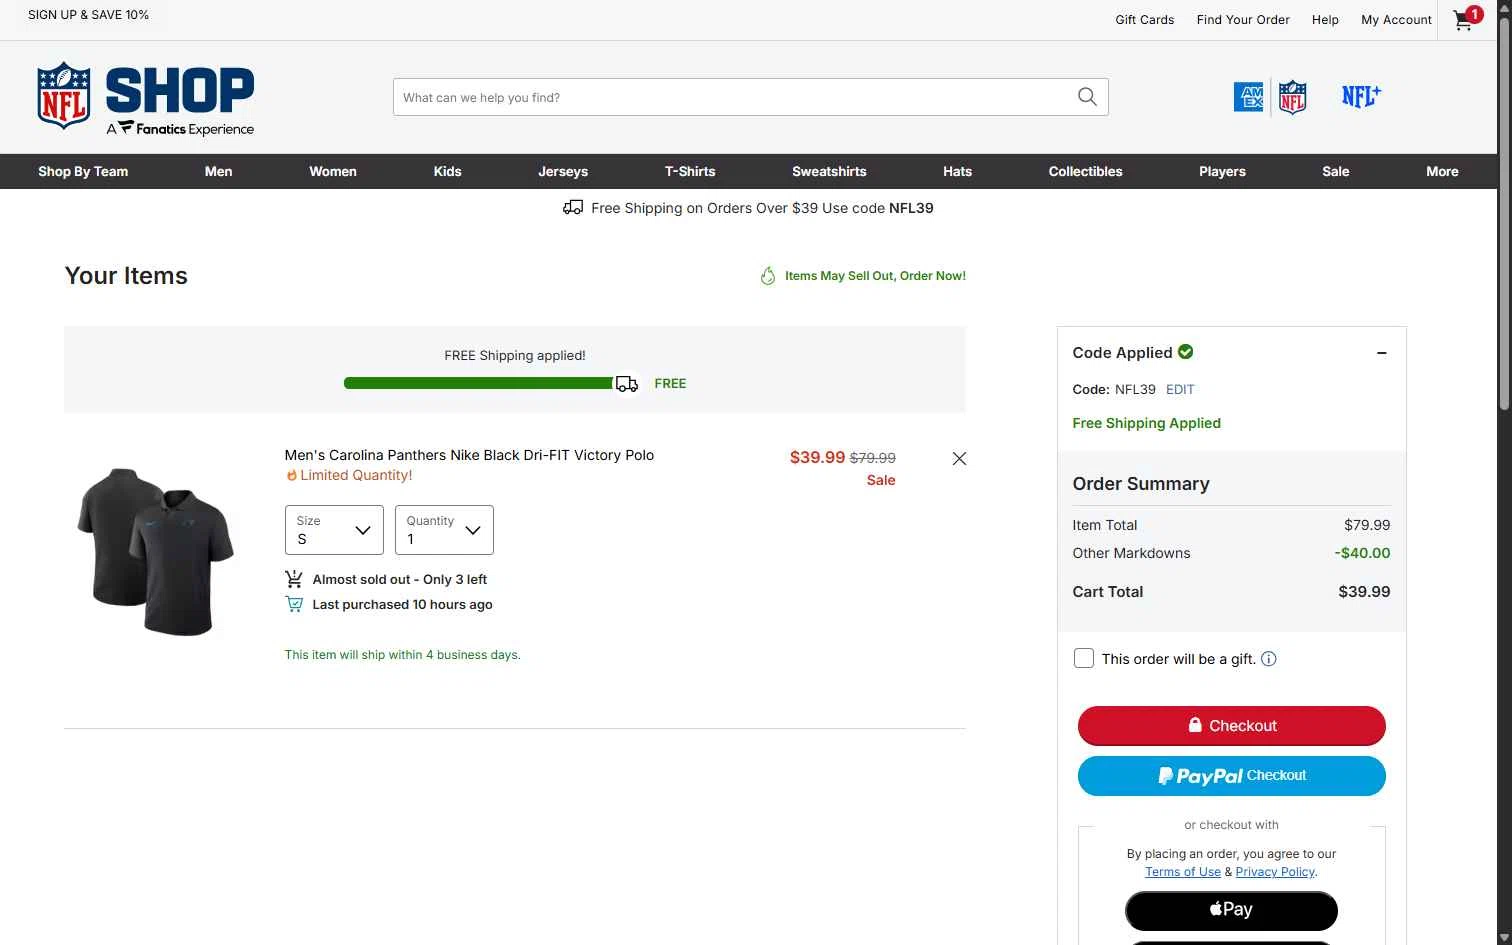The height and width of the screenshot is (945, 1512).
Task: Click the Cart Total $39.99 amount
Action: 1364,592
